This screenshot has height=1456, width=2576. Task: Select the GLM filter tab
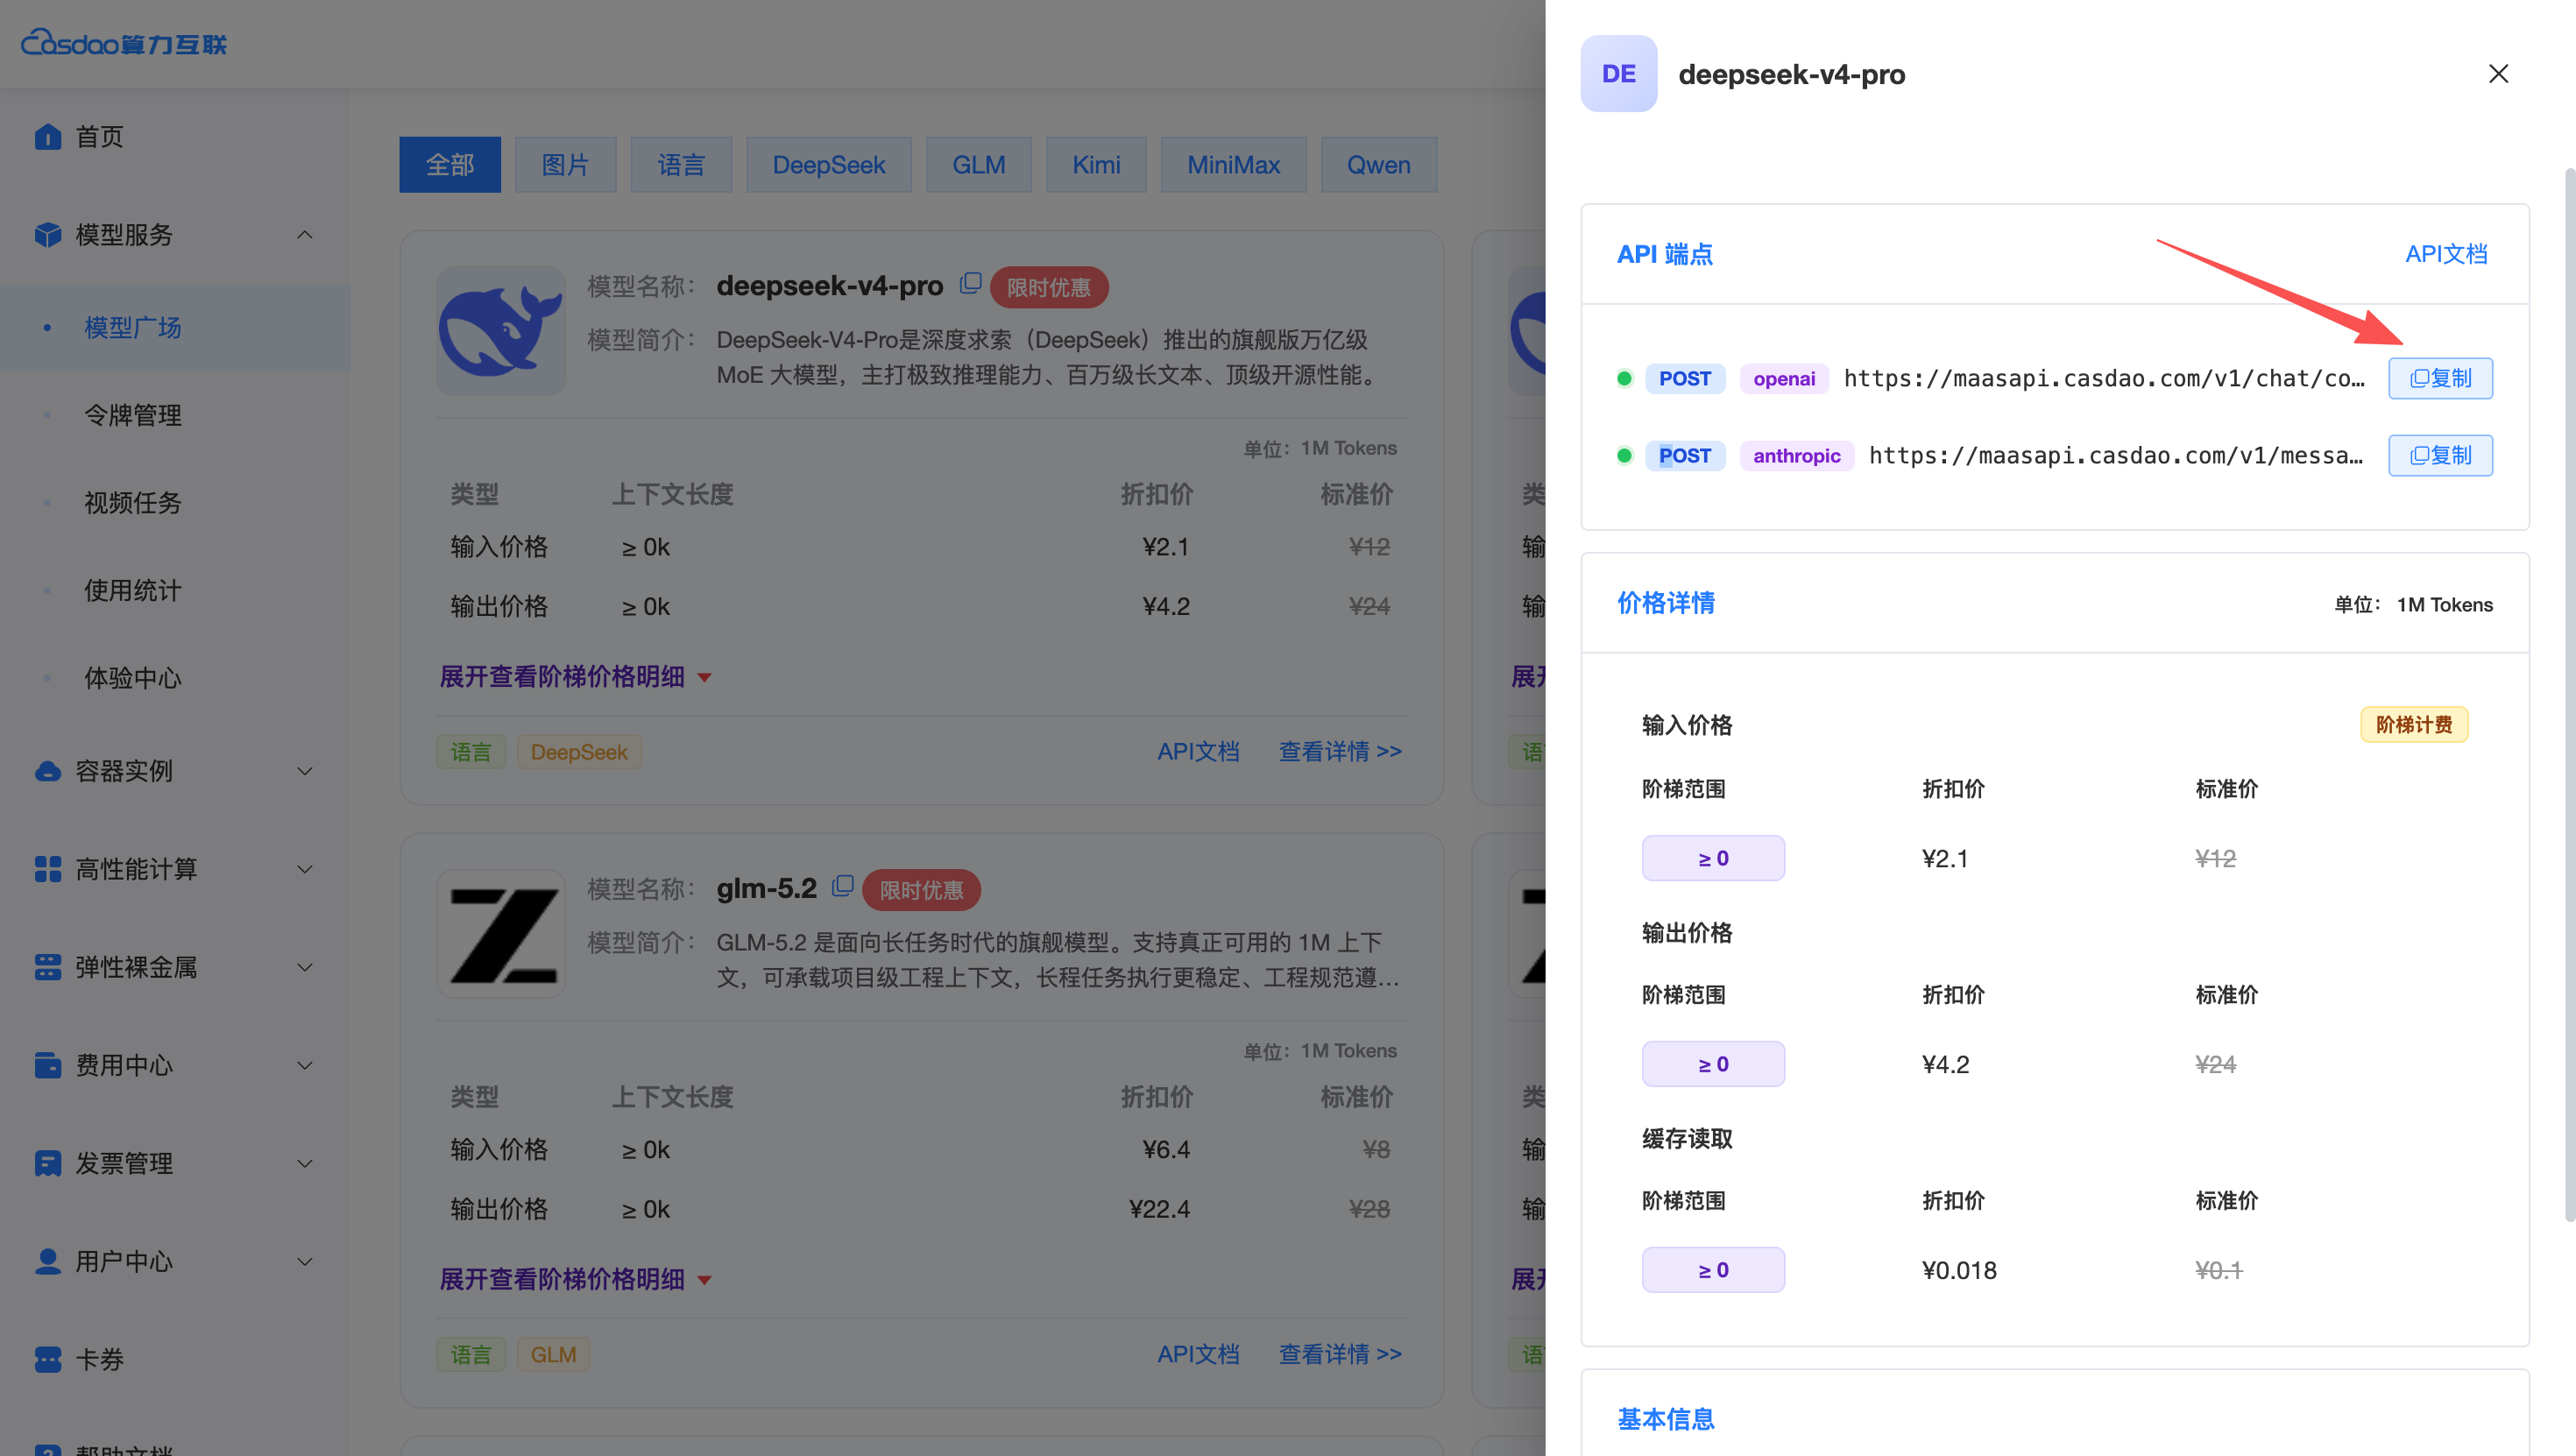[x=978, y=165]
